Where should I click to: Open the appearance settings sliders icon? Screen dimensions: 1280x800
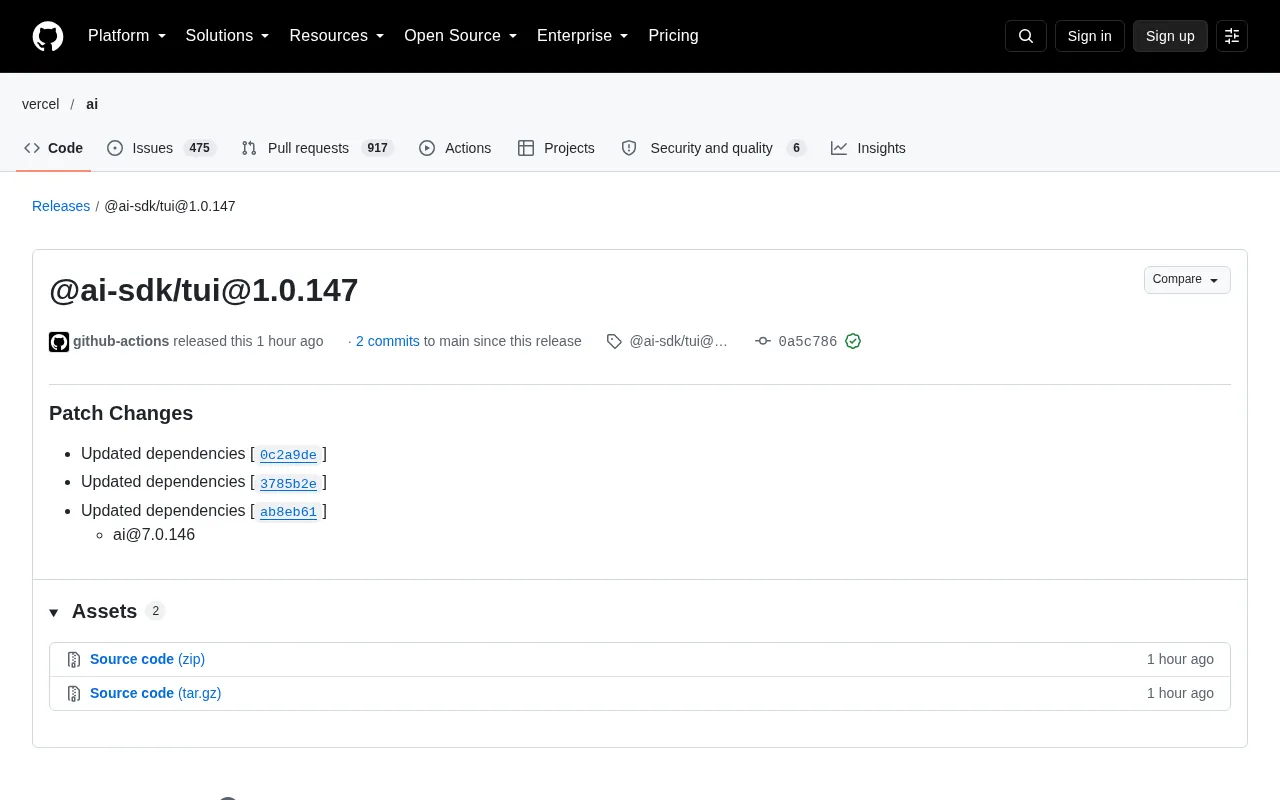tap(1232, 36)
